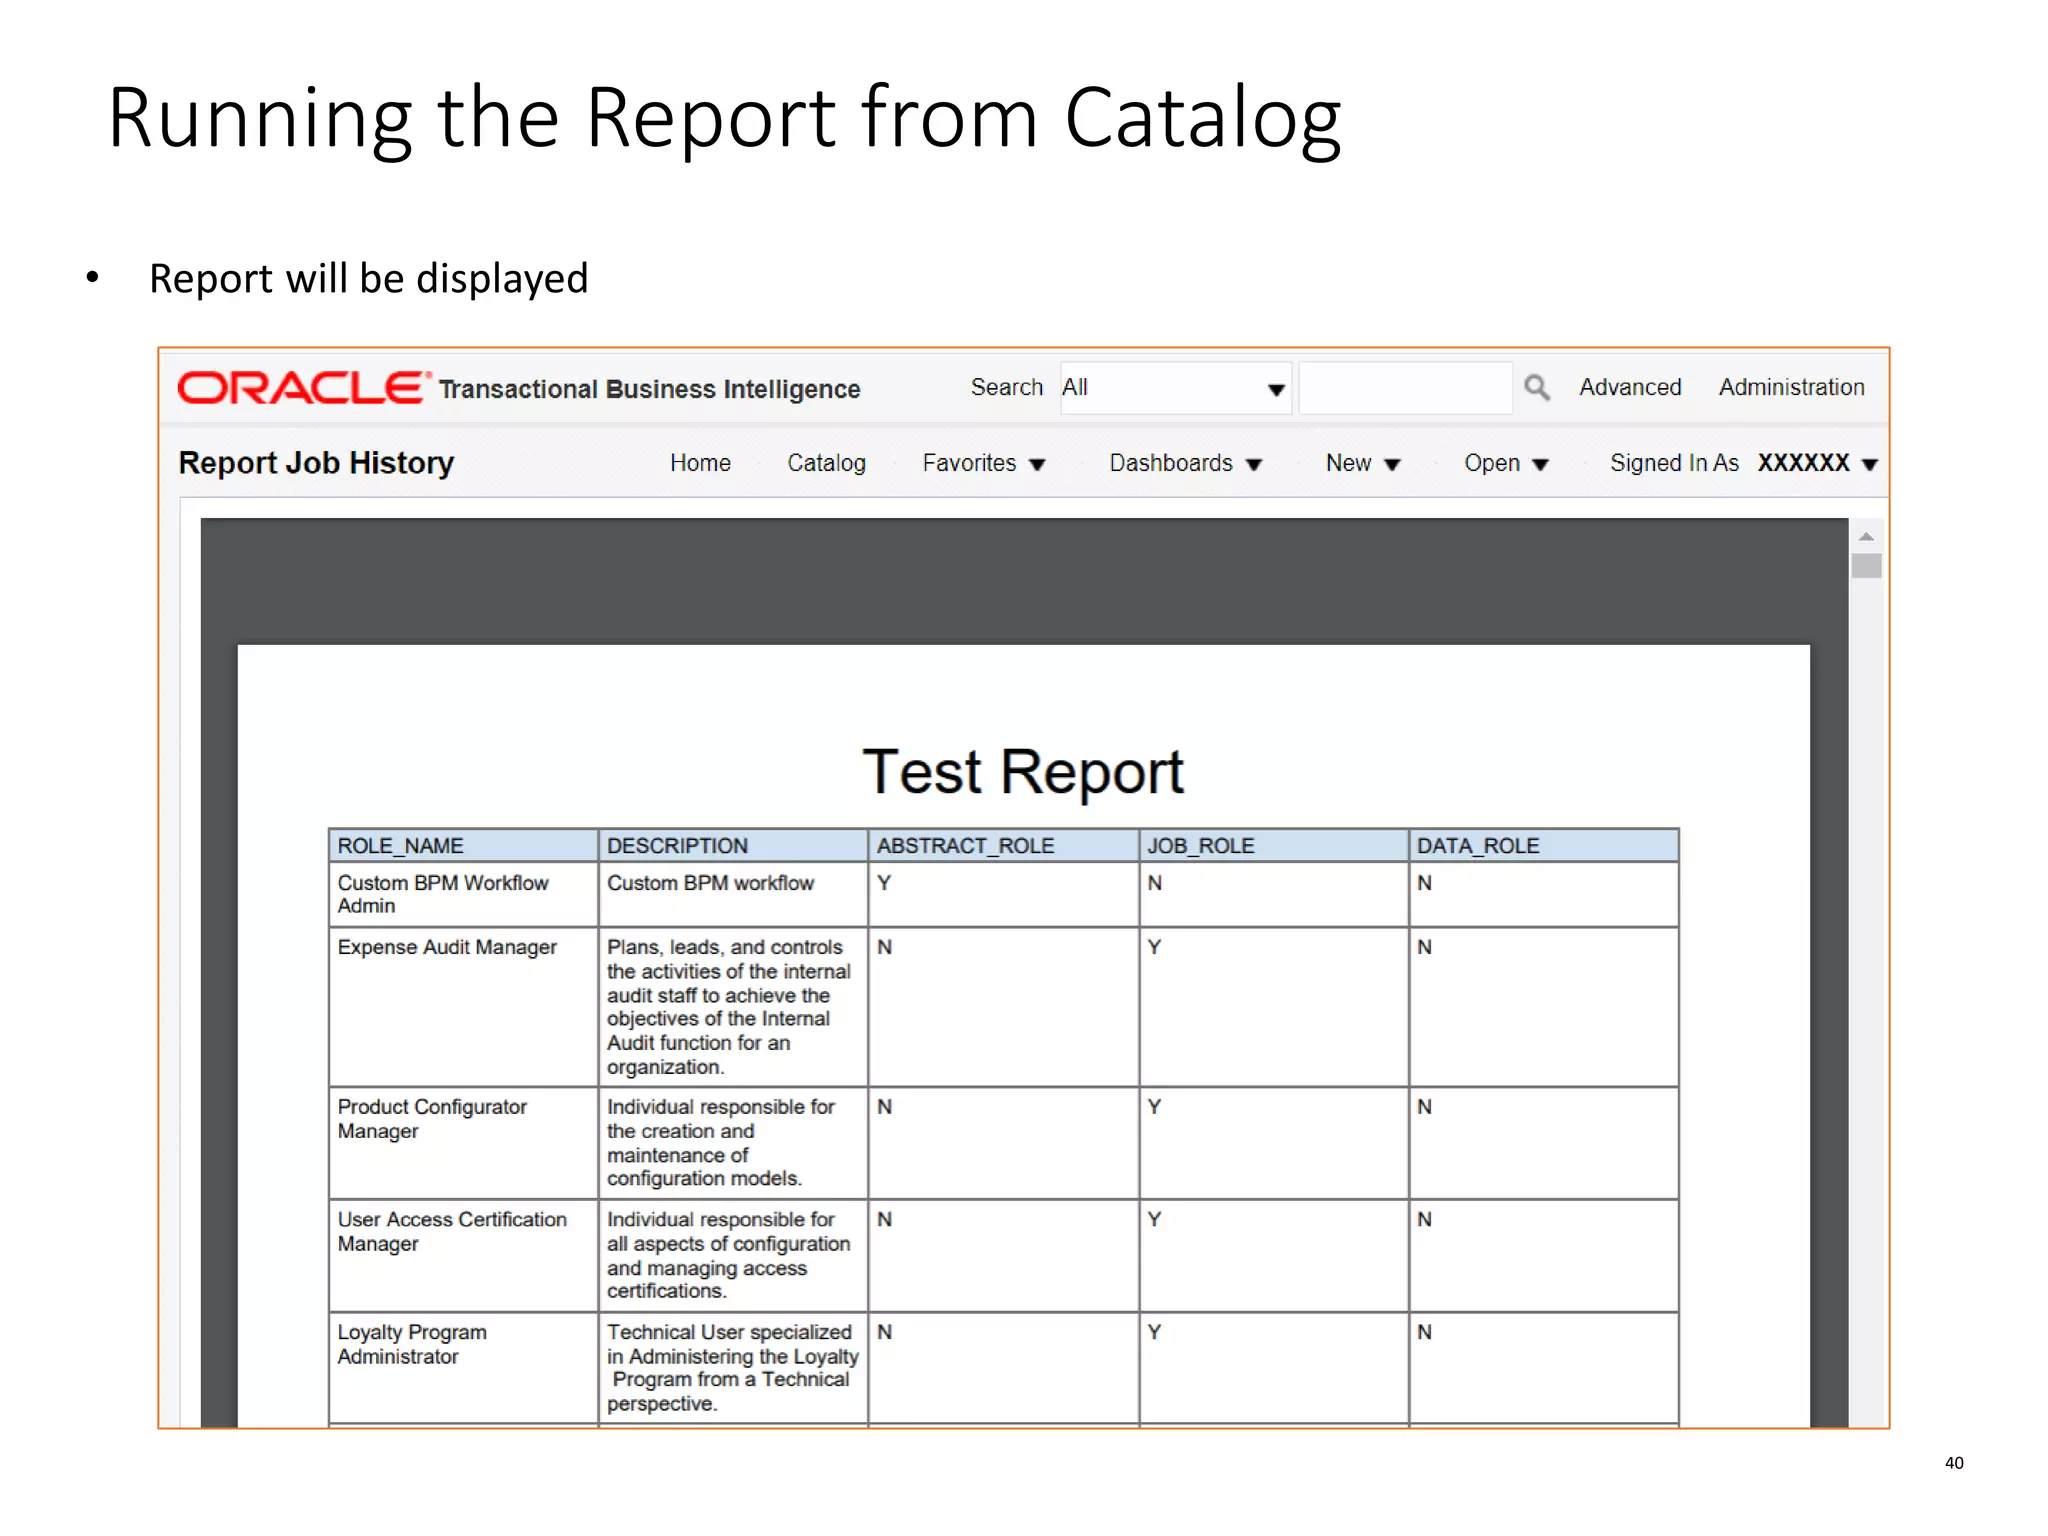Click the 'Test Report' title
Viewport: 2048px width, 1536px height.
1023,772
